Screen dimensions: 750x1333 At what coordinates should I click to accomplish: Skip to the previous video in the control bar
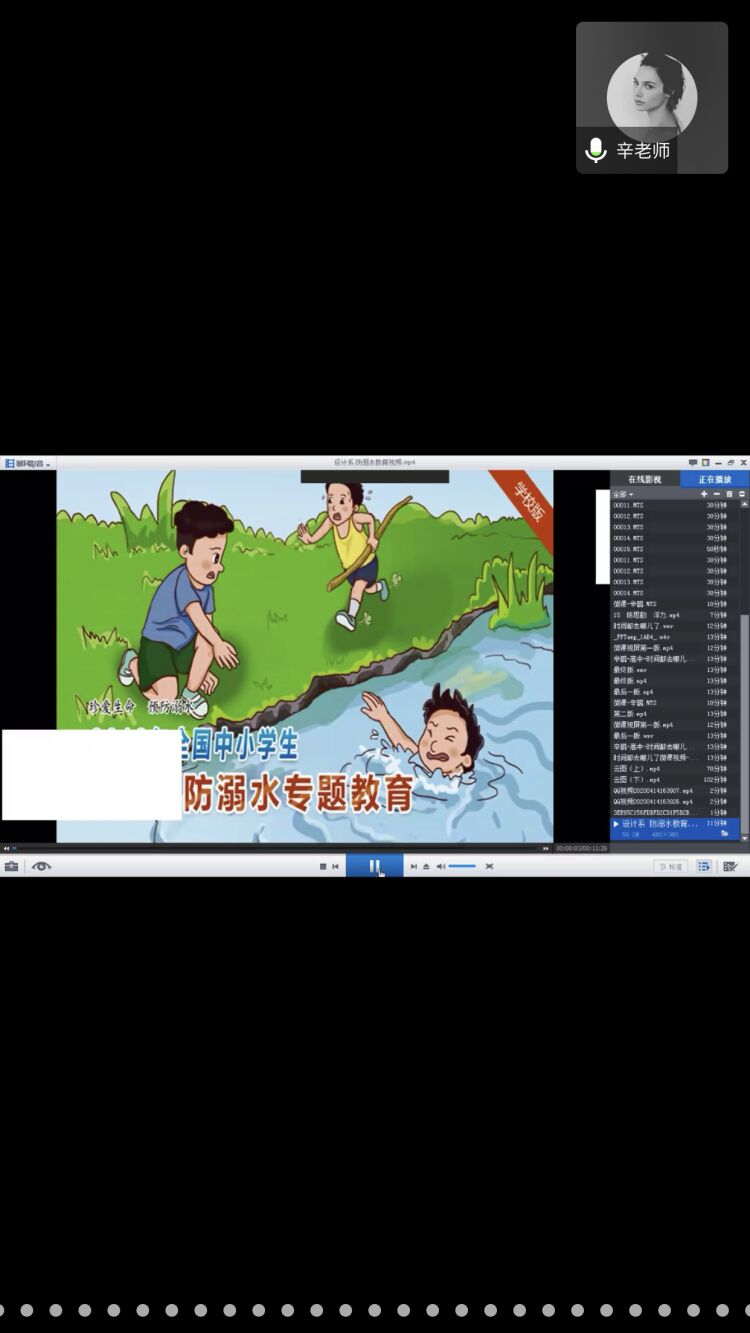(x=335, y=866)
